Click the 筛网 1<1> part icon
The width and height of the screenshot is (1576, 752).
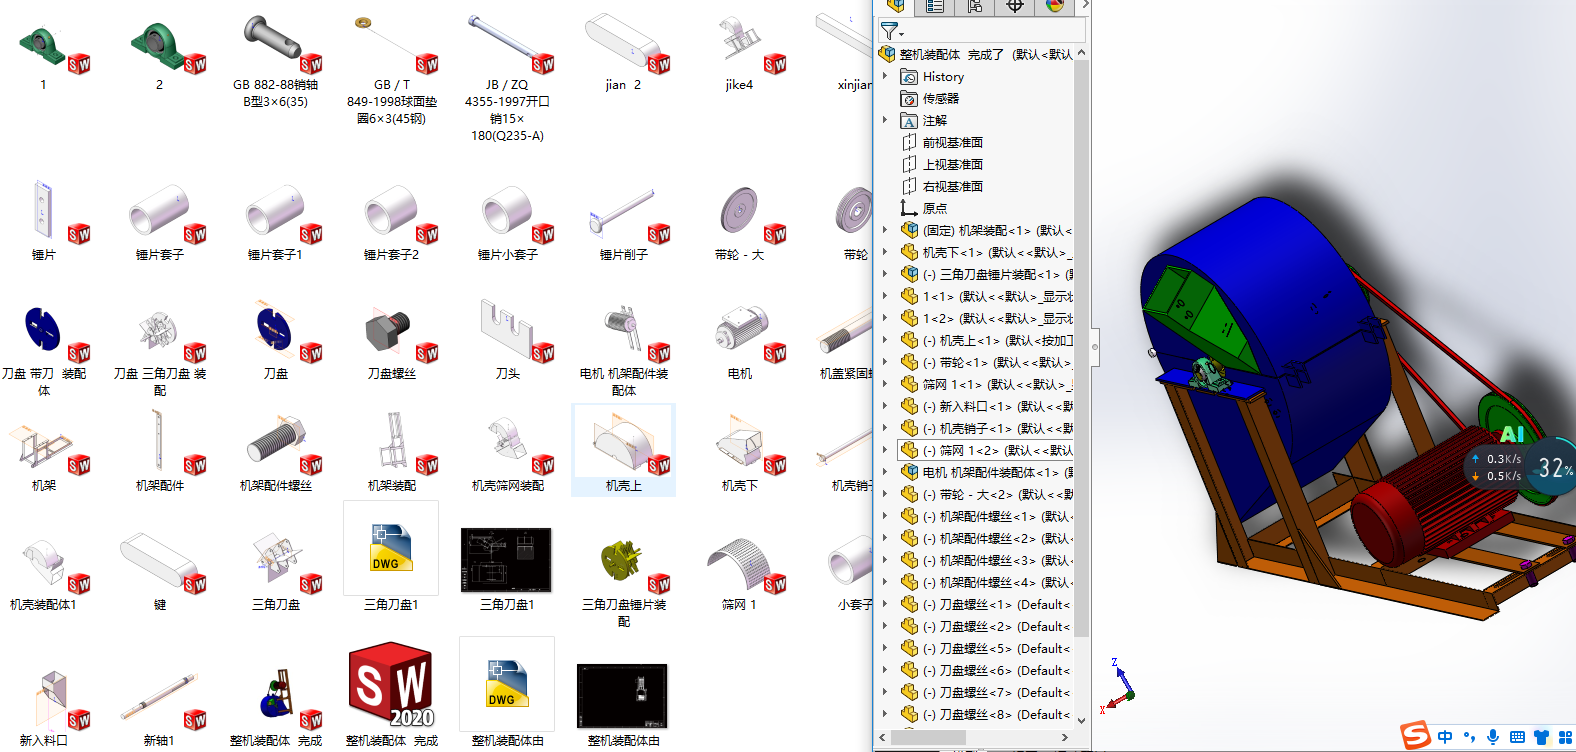click(909, 384)
